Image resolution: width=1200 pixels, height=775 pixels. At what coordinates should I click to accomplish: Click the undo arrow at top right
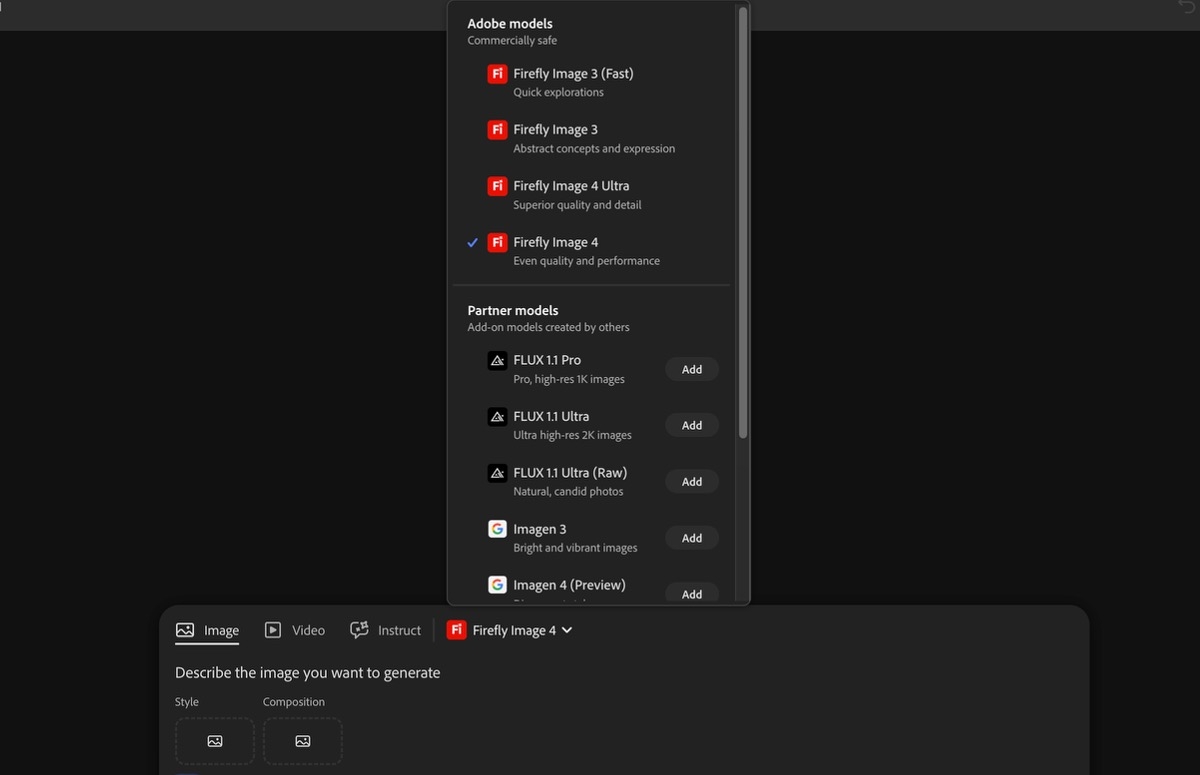coord(1187,6)
